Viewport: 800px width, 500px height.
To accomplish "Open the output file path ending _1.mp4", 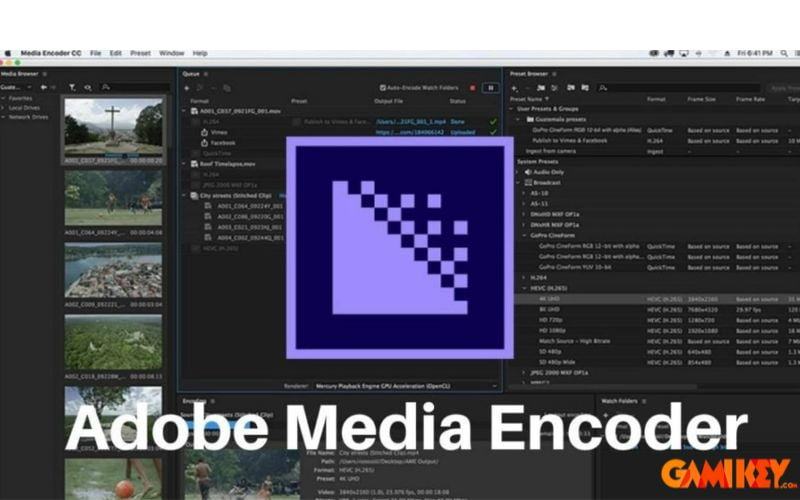I will click(411, 122).
